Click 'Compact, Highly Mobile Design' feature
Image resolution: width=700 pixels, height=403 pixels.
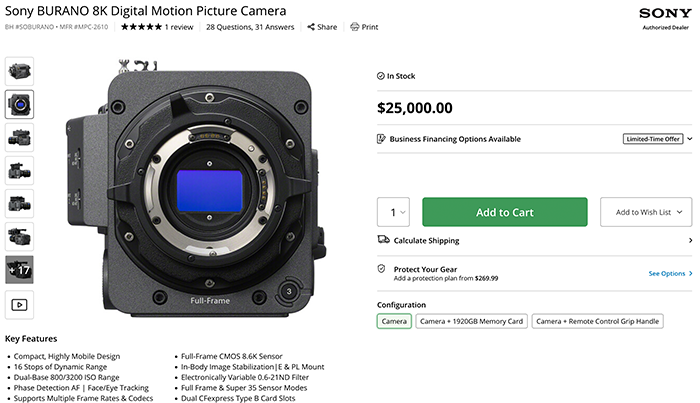click(x=67, y=356)
